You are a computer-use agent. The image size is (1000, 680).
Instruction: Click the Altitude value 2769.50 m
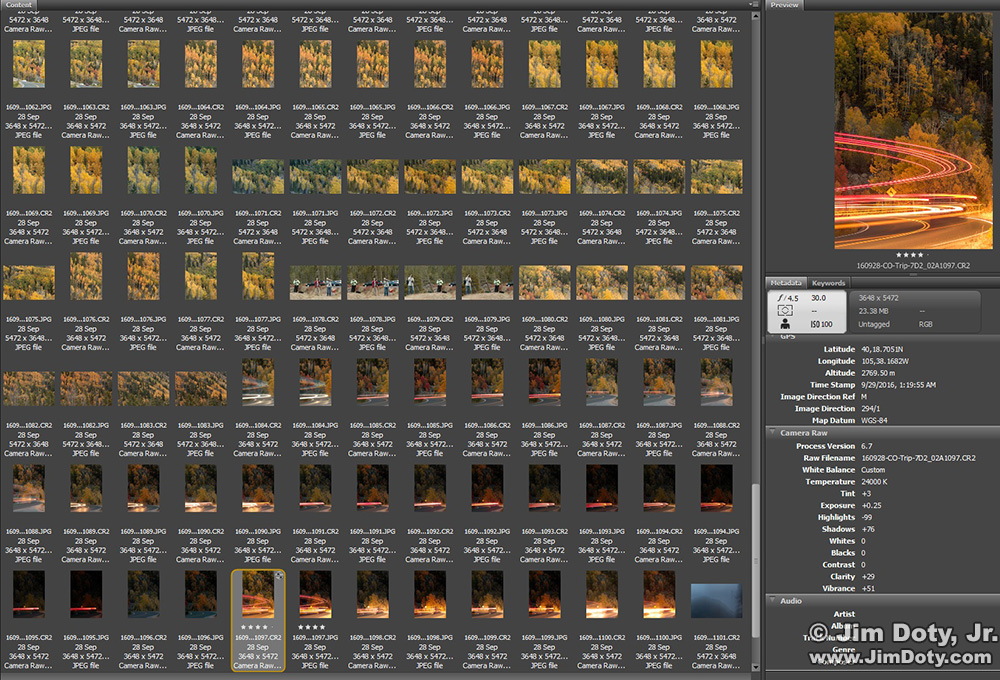878,373
